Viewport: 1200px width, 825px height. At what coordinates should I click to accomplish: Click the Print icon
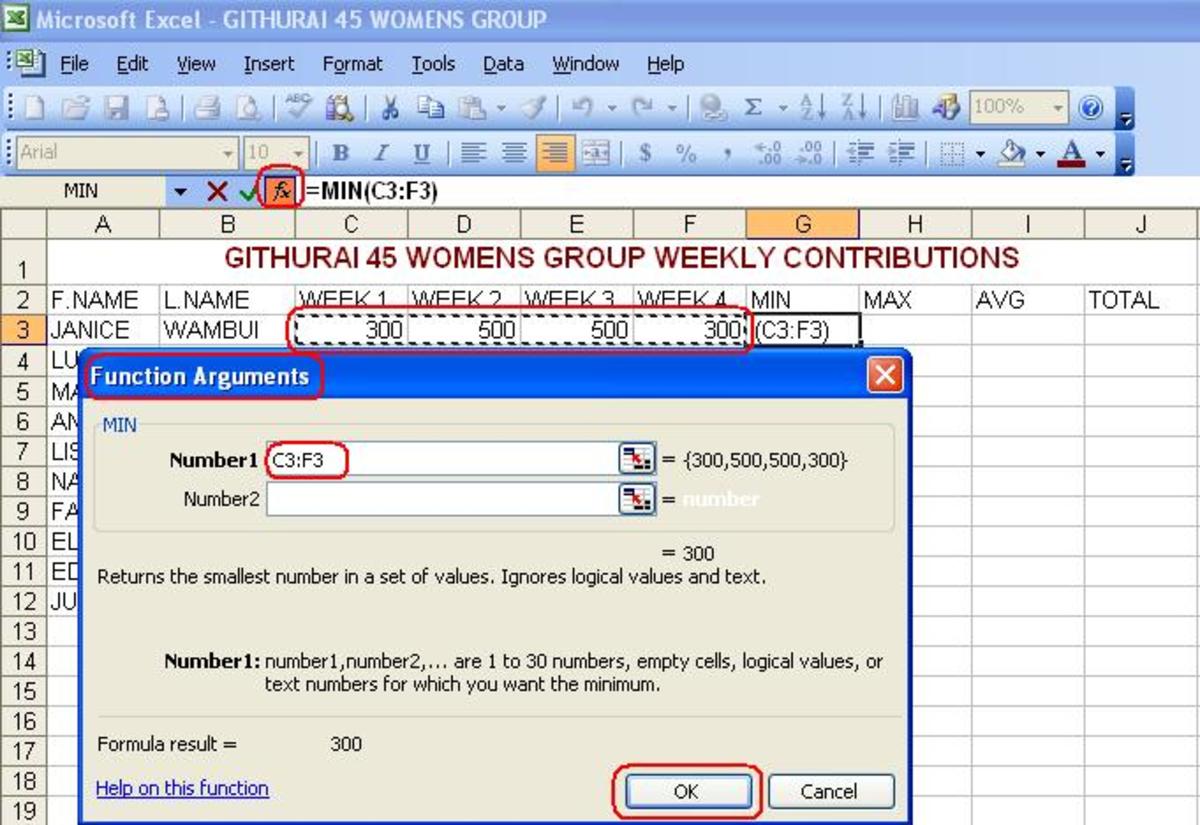[207, 108]
